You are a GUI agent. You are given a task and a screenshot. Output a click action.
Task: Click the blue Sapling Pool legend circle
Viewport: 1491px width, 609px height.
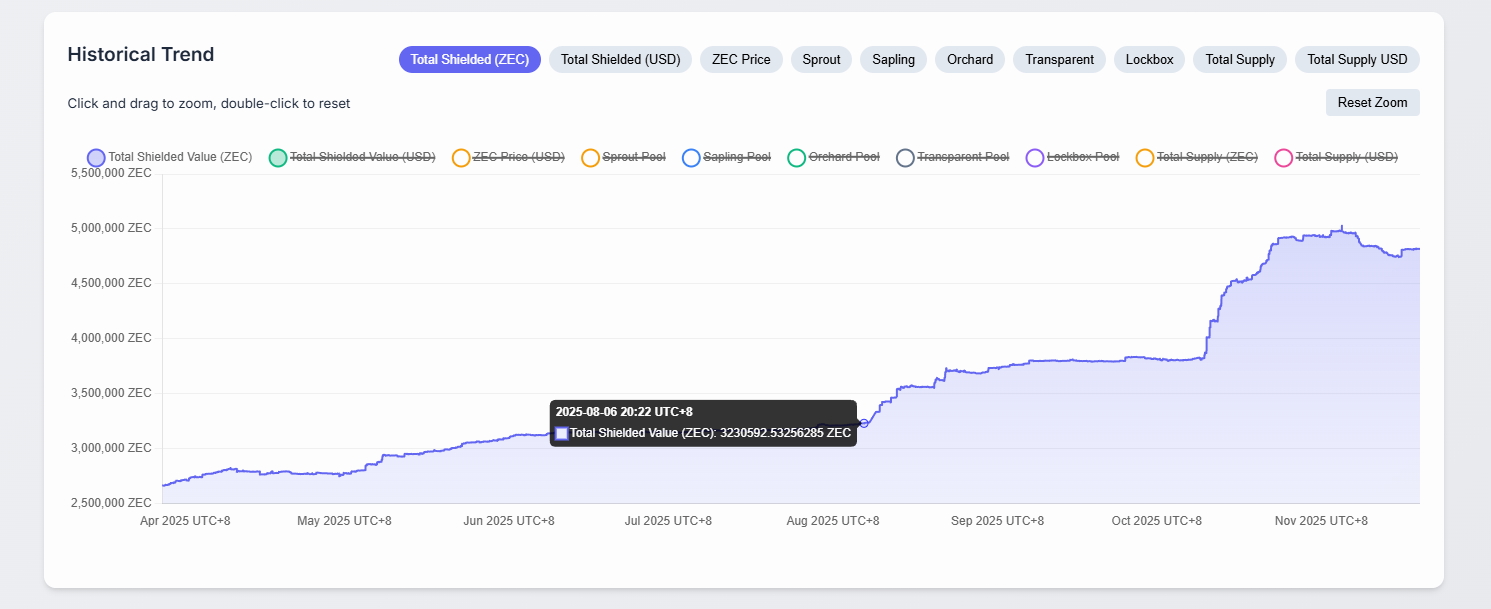point(691,157)
